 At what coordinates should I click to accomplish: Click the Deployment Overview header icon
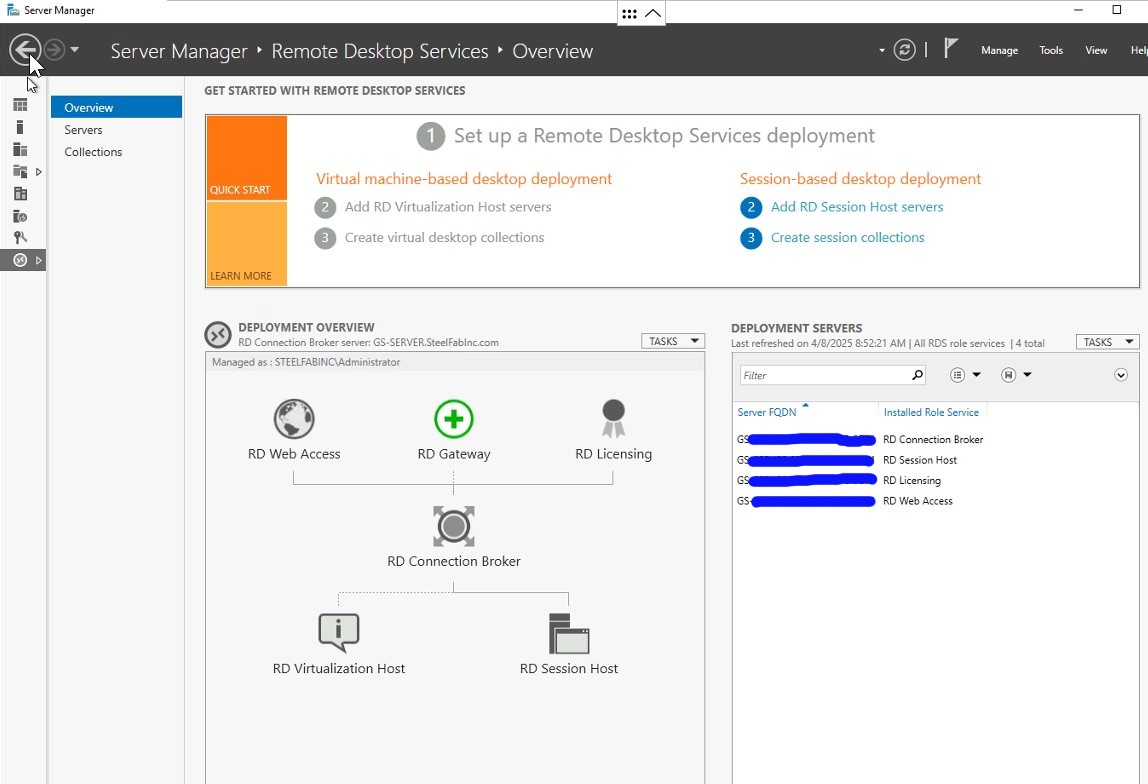[x=218, y=335]
